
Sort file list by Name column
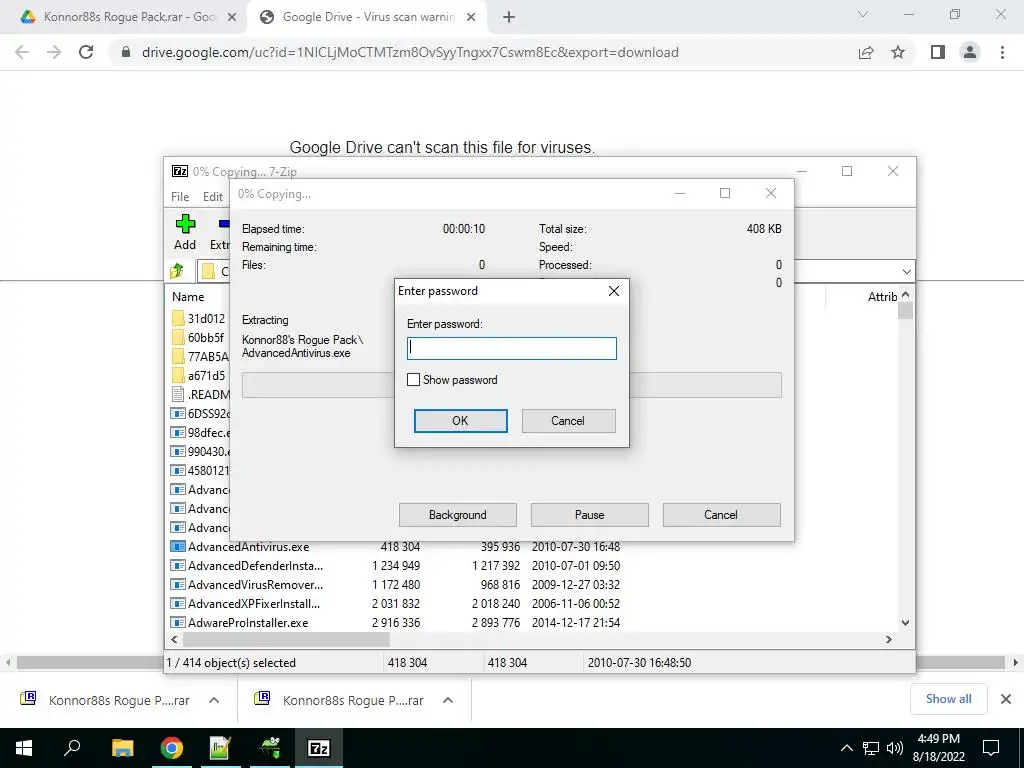pos(188,296)
